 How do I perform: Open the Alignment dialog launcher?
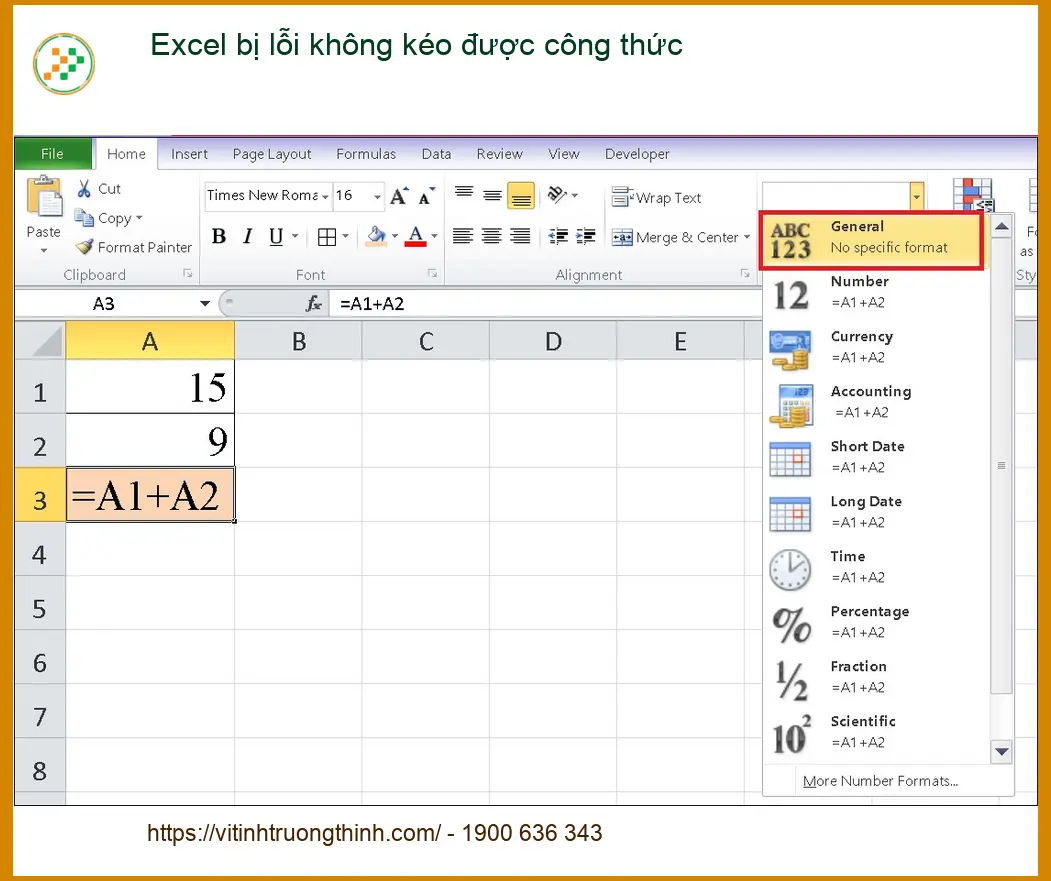pos(745,274)
